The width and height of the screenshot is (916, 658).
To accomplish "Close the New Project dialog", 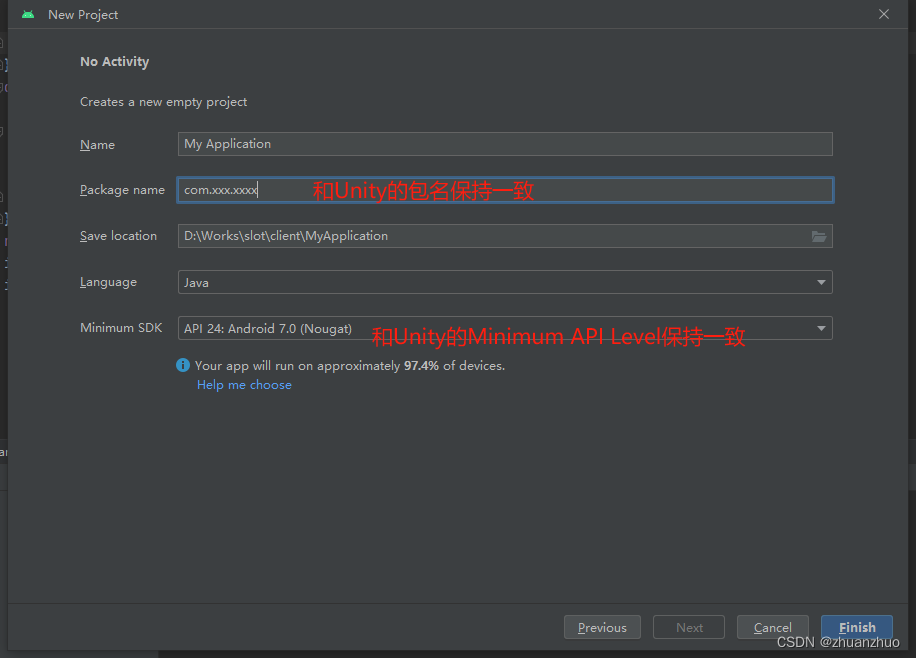I will 884,14.
